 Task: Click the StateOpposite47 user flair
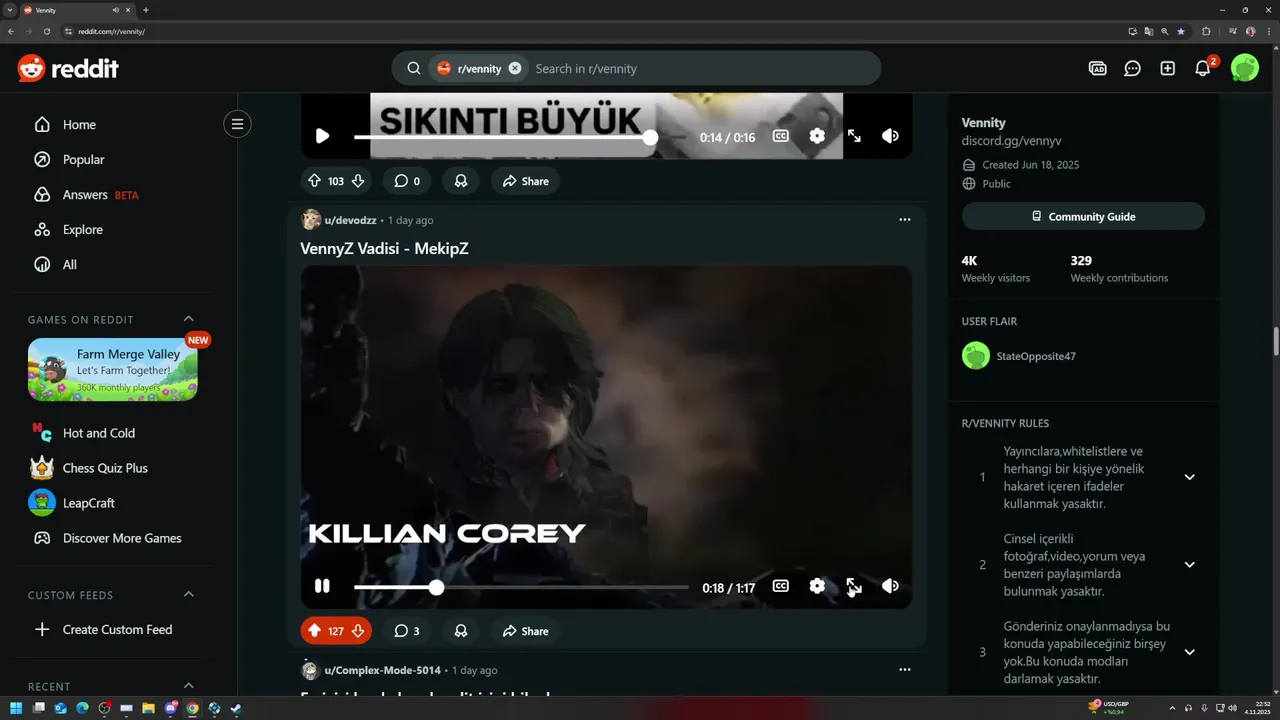tap(1036, 356)
